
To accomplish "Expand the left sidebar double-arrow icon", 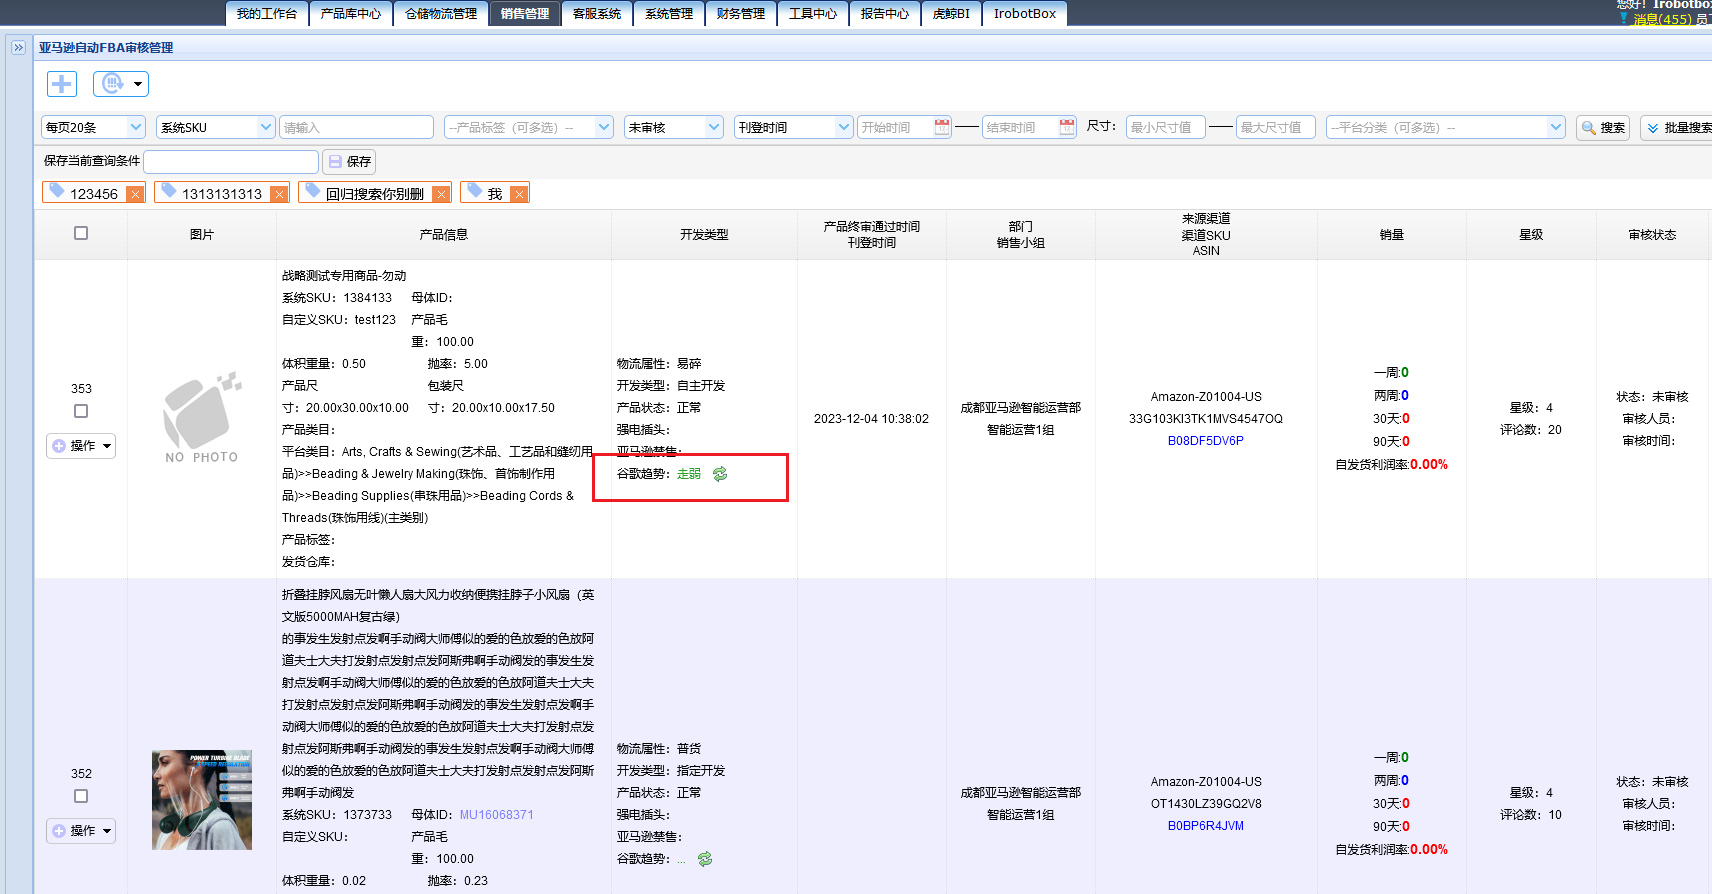I will (18, 47).
